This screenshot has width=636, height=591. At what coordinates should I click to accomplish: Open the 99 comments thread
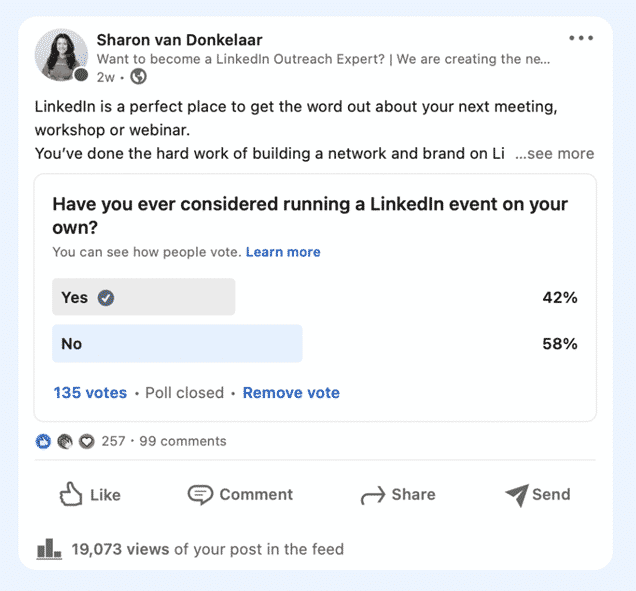(183, 441)
